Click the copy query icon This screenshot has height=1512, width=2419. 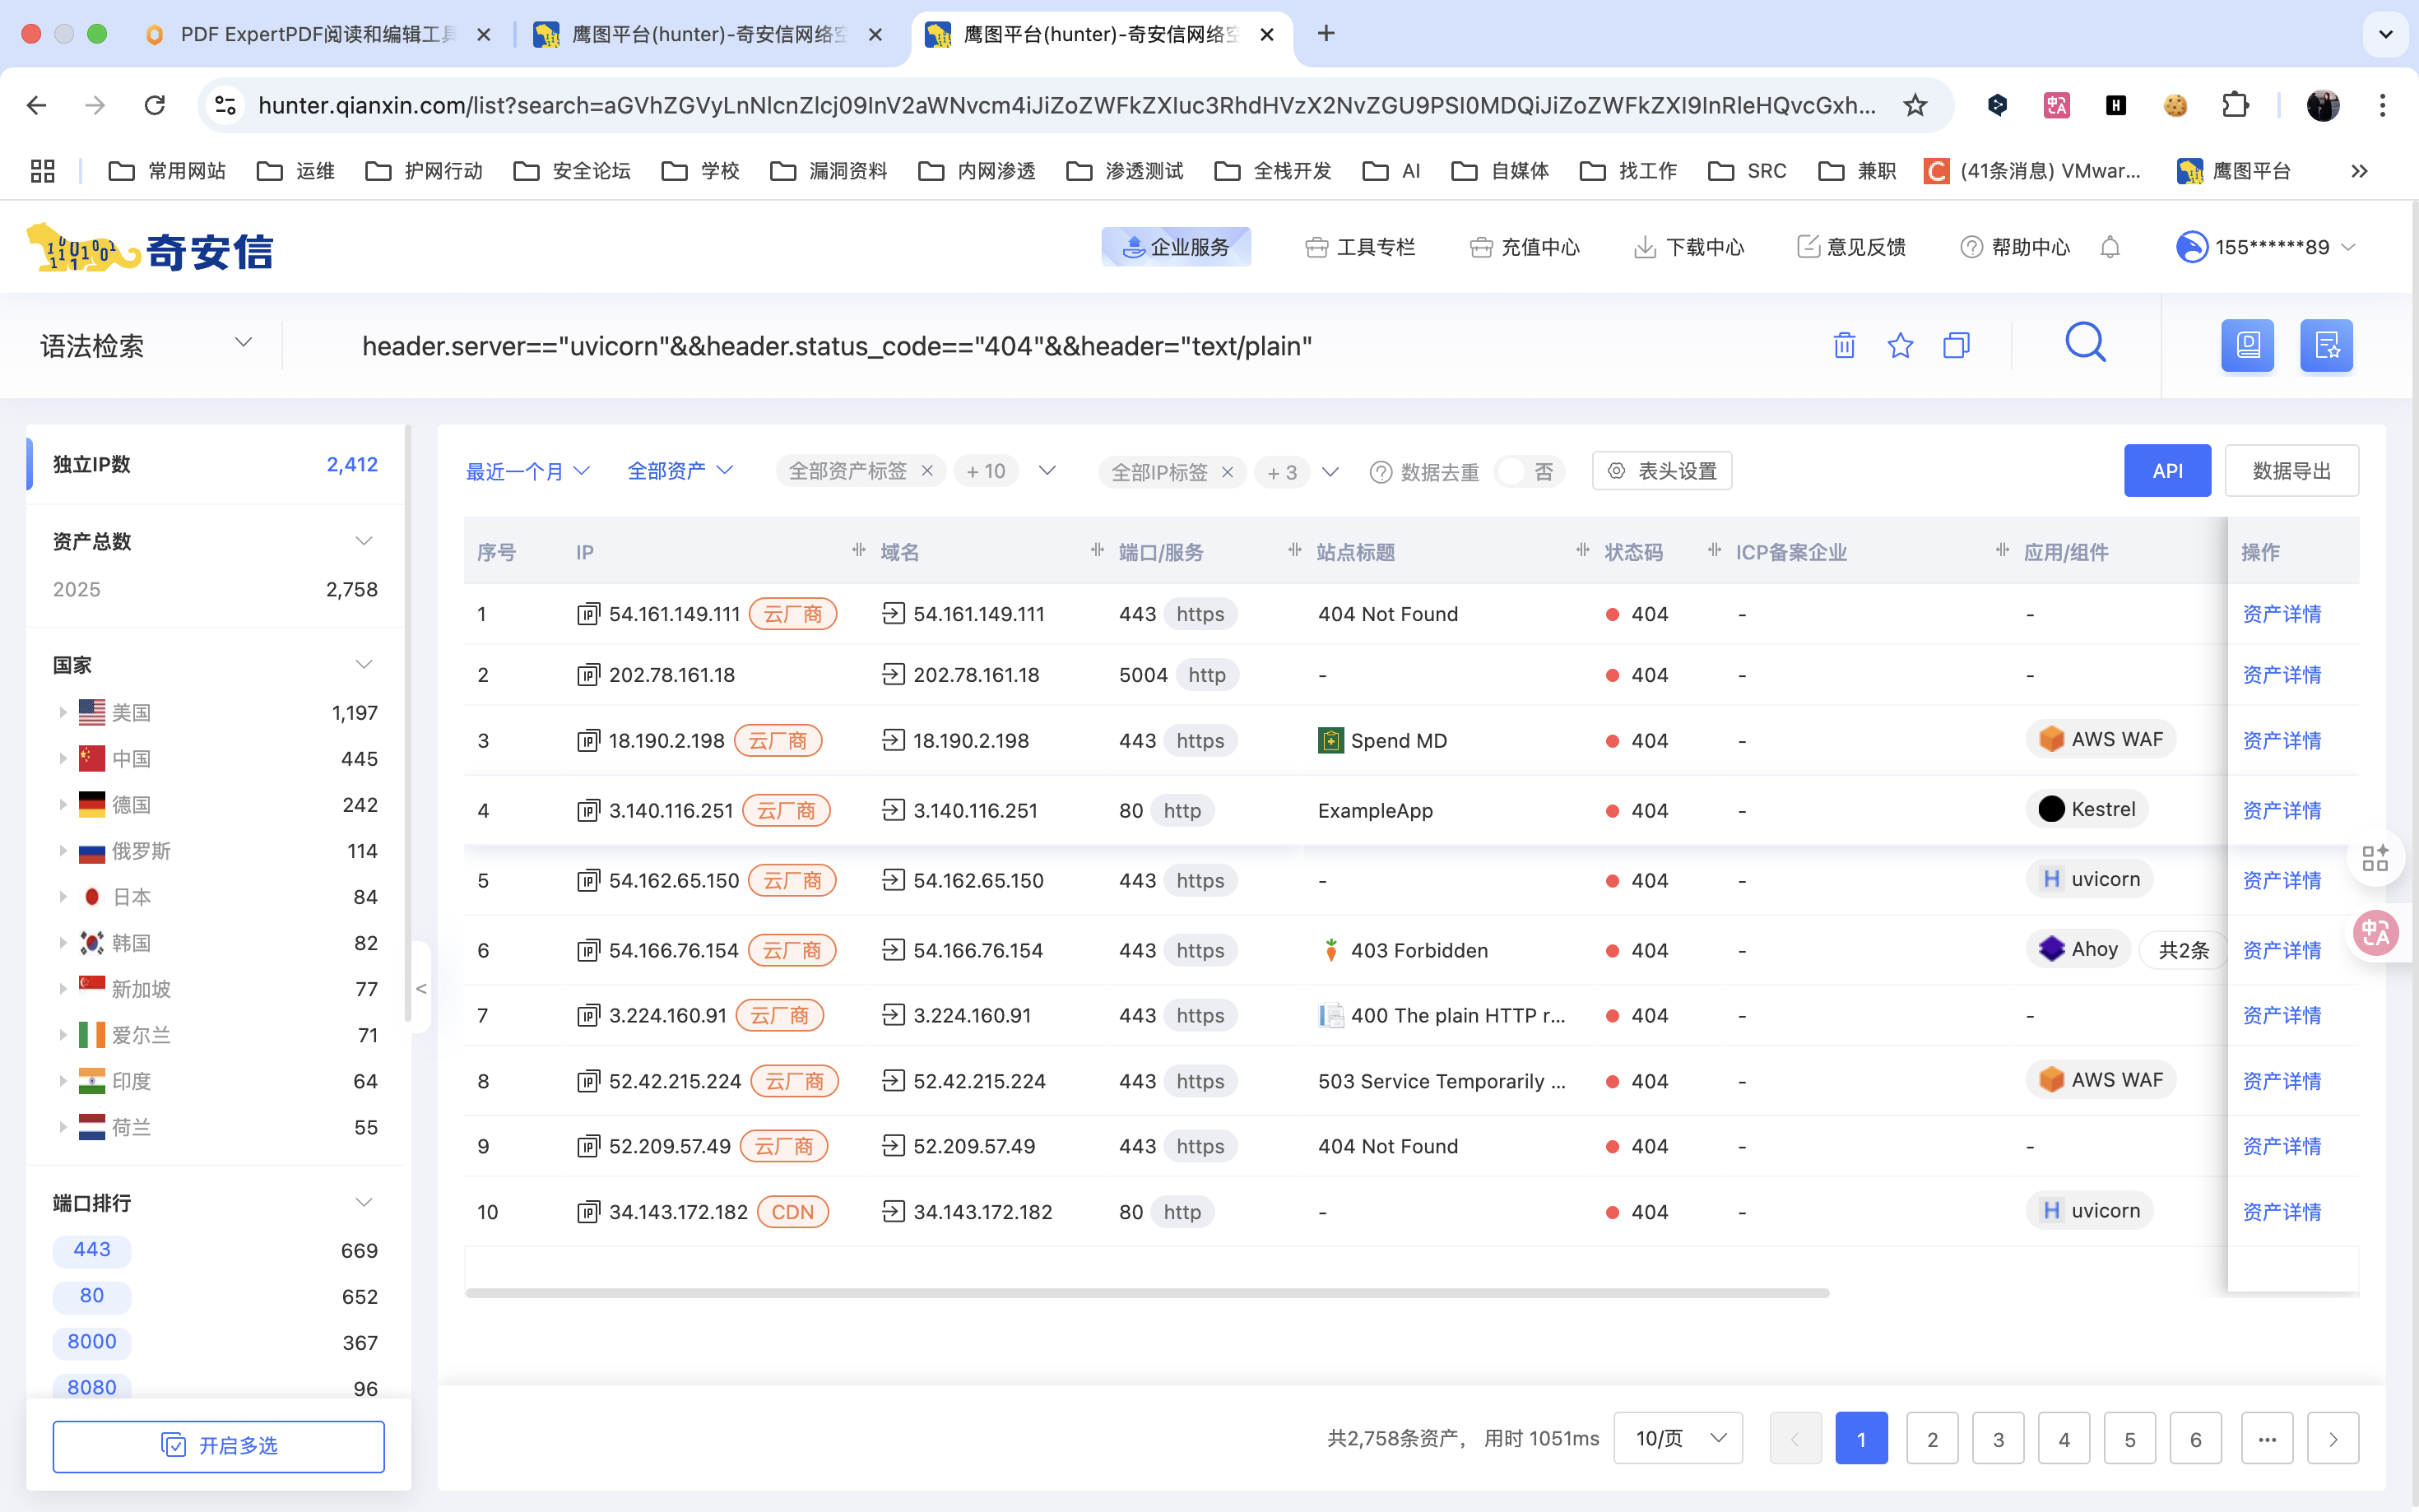click(x=1956, y=345)
